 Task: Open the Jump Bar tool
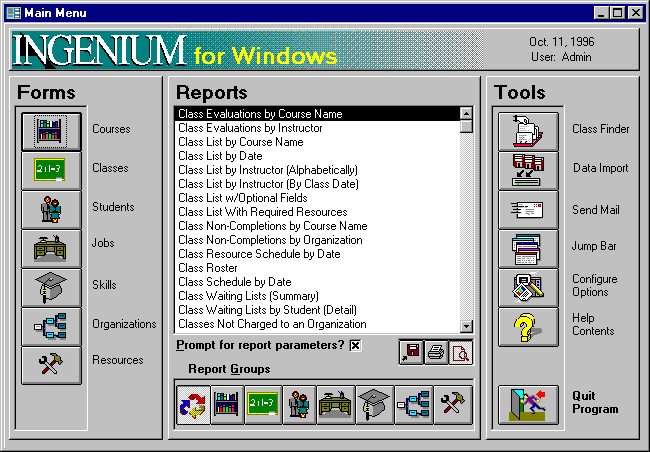coord(528,249)
